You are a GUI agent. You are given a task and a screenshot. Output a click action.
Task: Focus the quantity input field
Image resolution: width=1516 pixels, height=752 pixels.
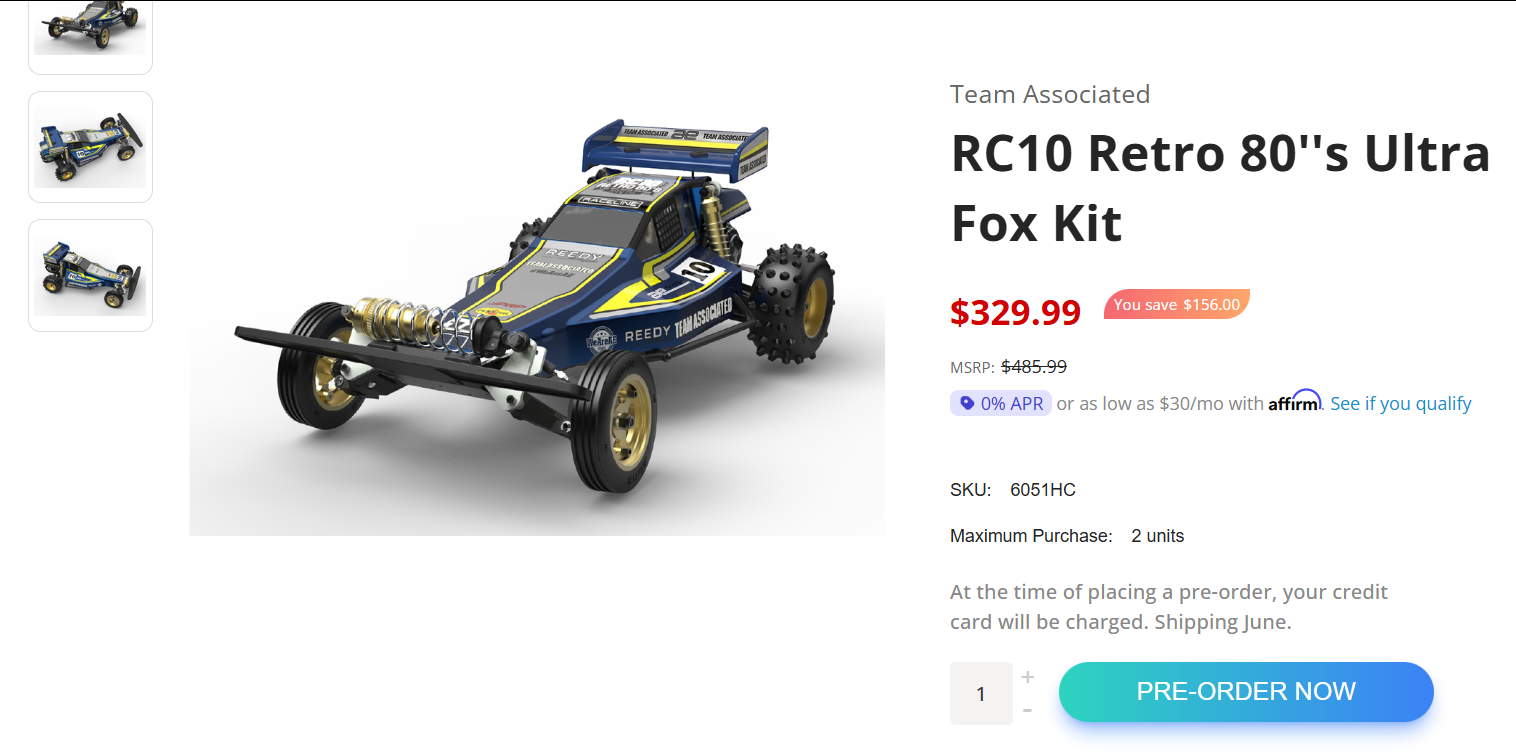tap(981, 693)
